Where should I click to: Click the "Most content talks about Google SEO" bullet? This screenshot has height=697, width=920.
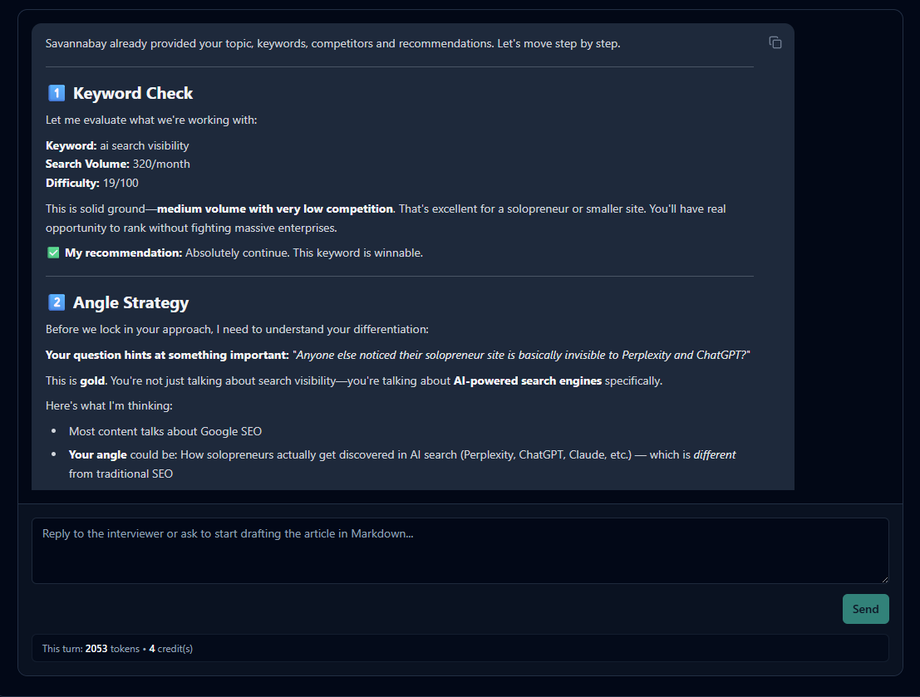tap(165, 431)
